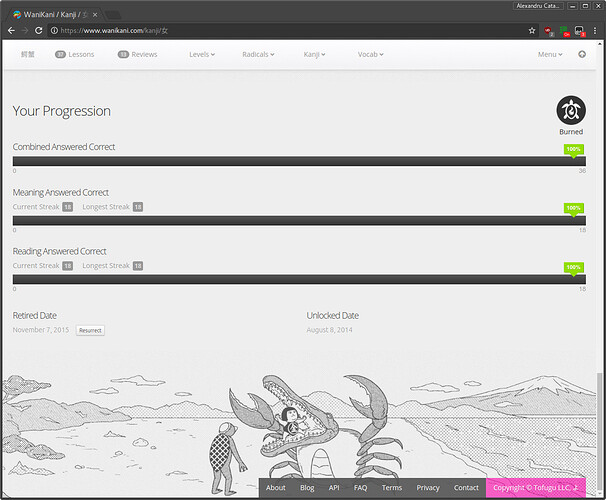
Task: Open Lessons from the navigation bar
Action: (75, 54)
